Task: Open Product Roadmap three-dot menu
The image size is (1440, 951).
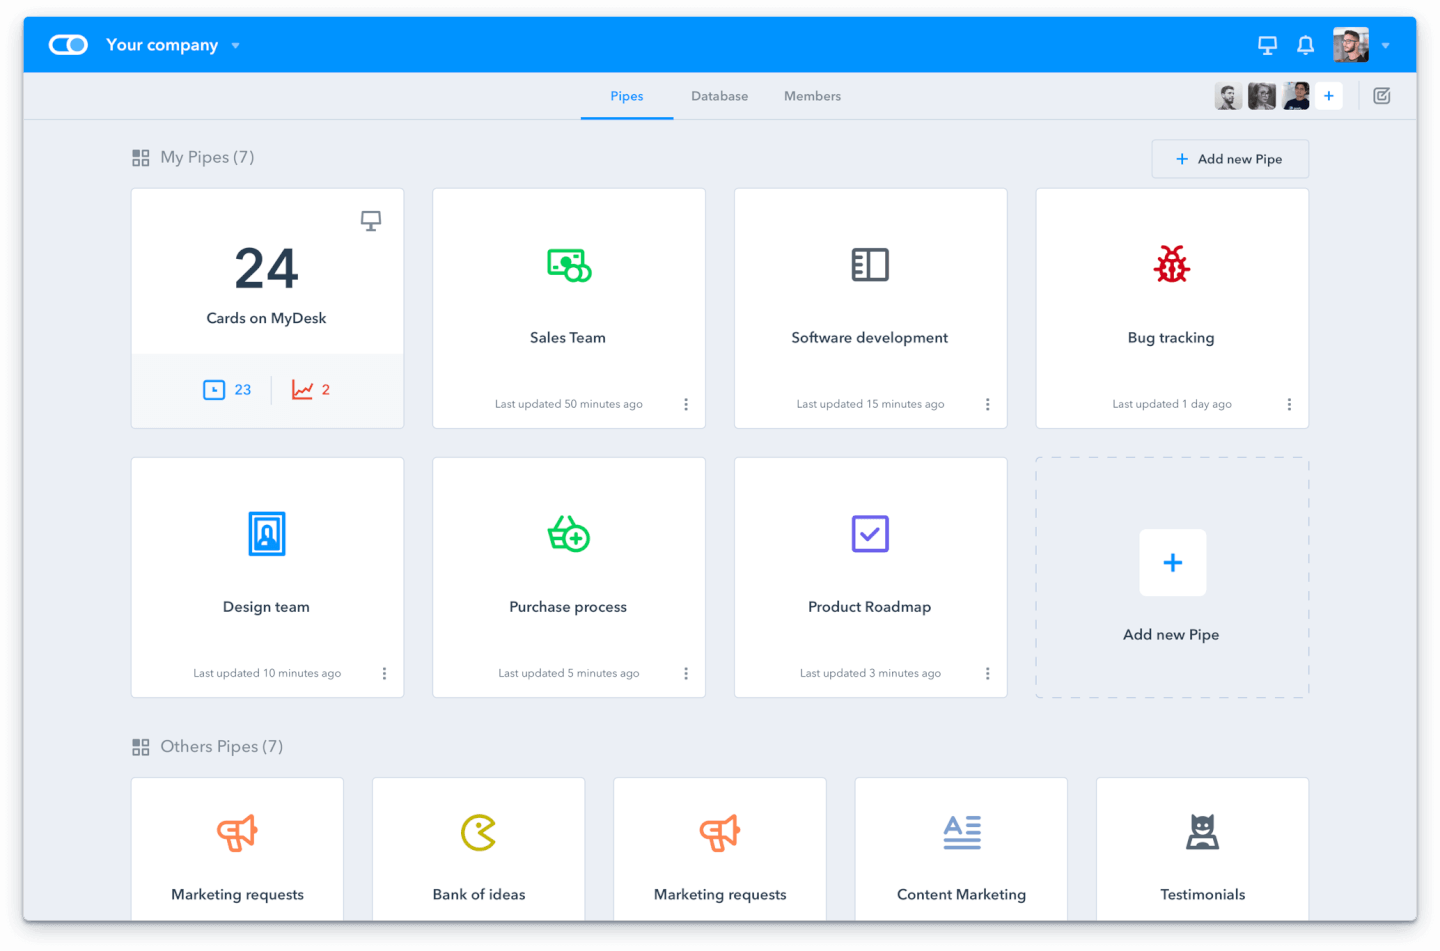Action: pos(987,673)
